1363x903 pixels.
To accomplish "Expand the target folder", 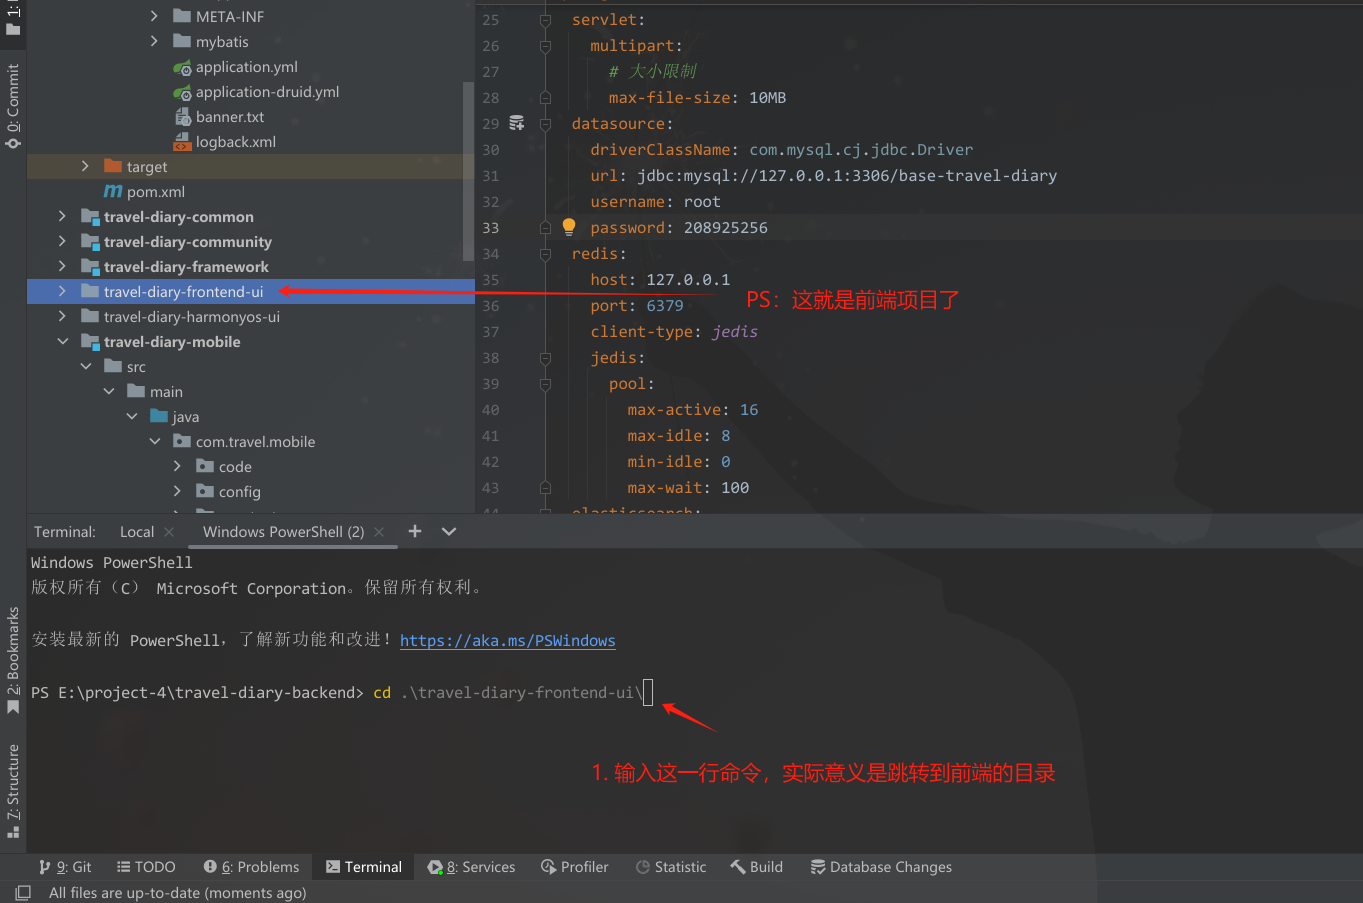I will pyautogui.click(x=85, y=166).
